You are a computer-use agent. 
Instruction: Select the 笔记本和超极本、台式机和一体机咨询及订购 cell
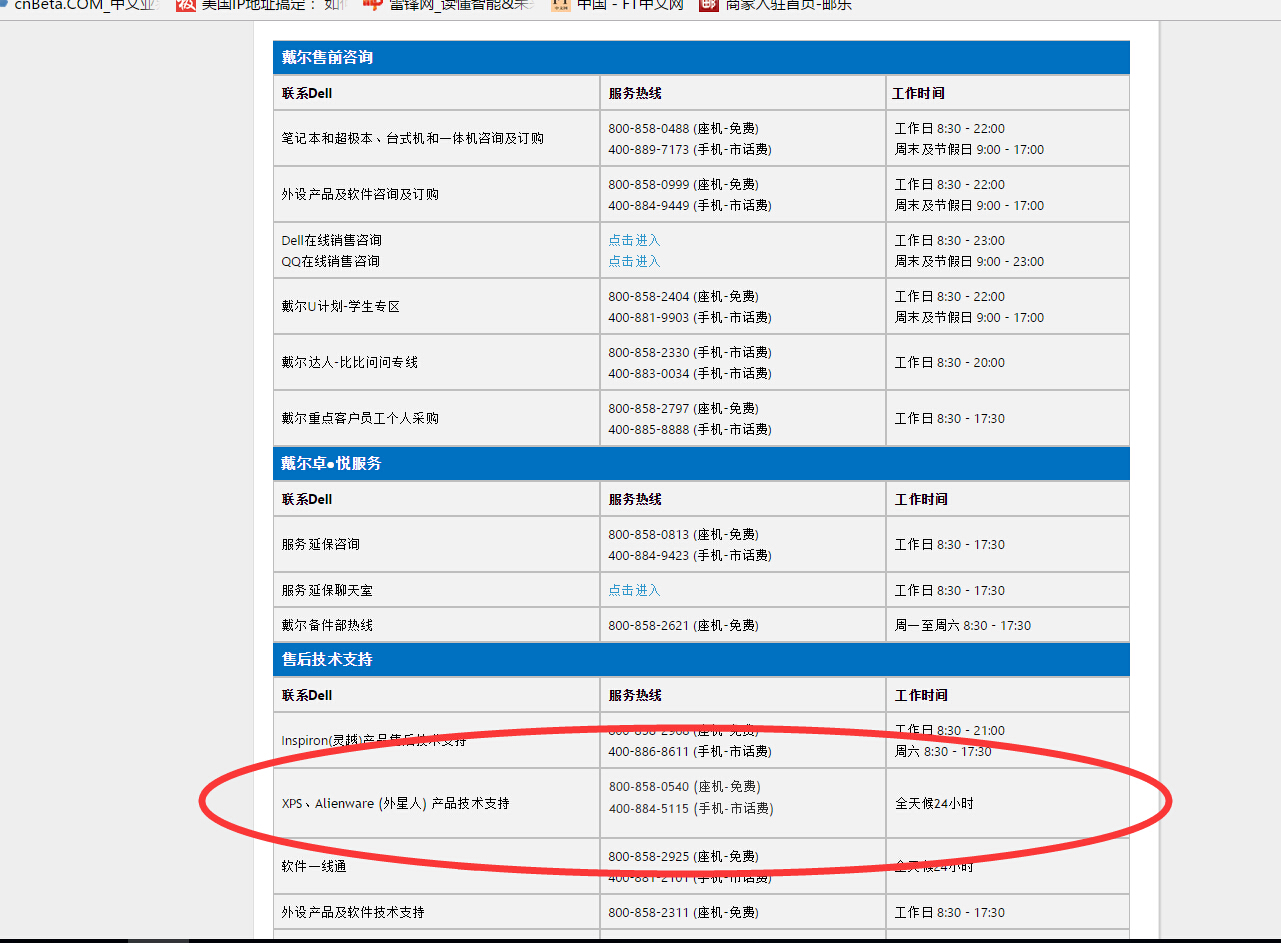(x=436, y=138)
